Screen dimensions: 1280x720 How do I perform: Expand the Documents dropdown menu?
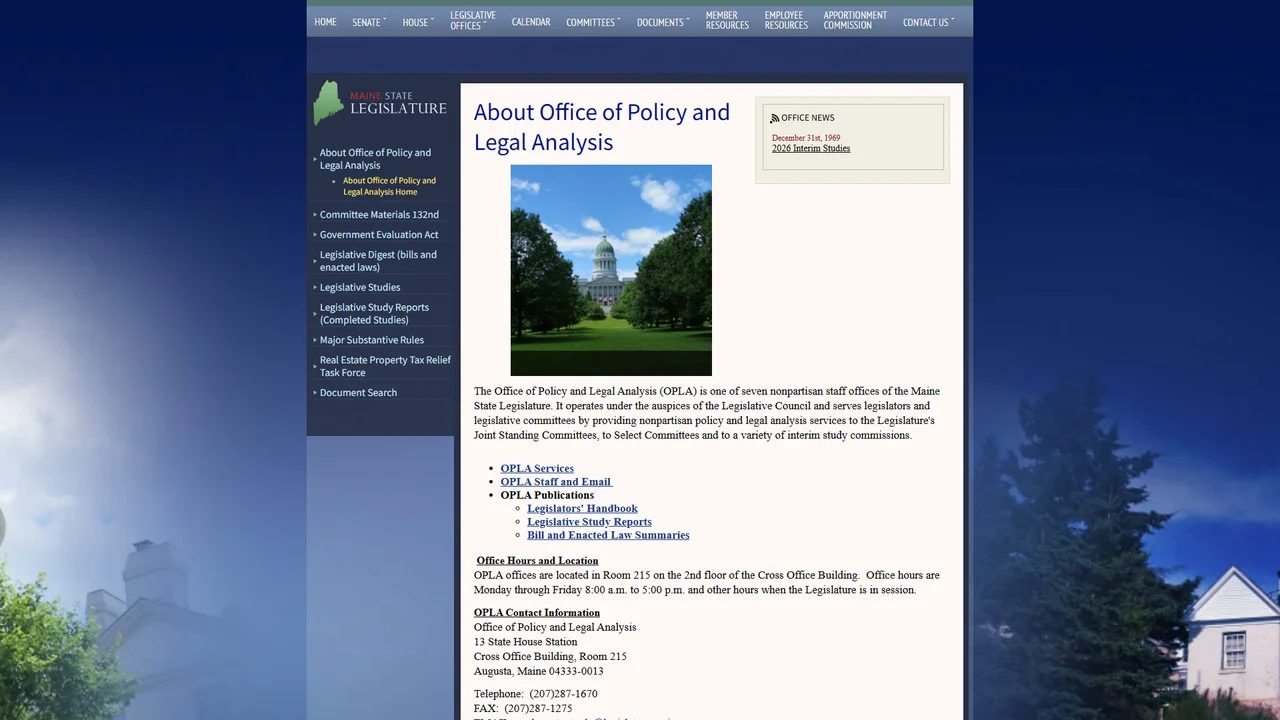pyautogui.click(x=663, y=22)
